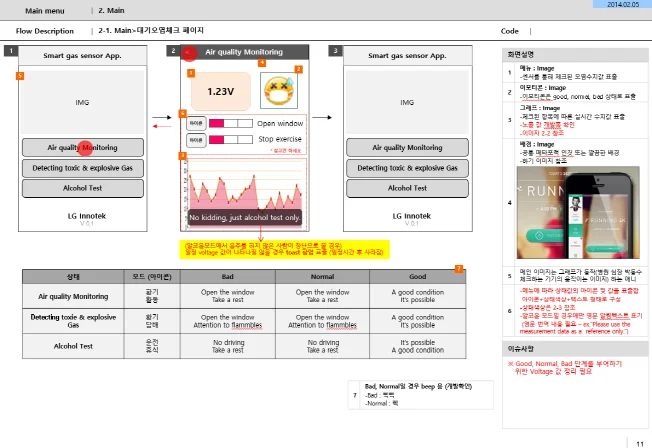Click the icon button beside Stop exercise
This screenshot has width=652, height=448.
[196, 140]
